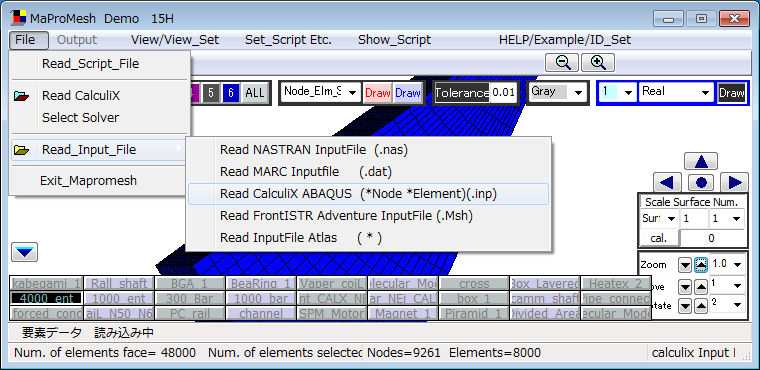Click the left arrow navigation button
This screenshot has height=370, width=760.
667,182
